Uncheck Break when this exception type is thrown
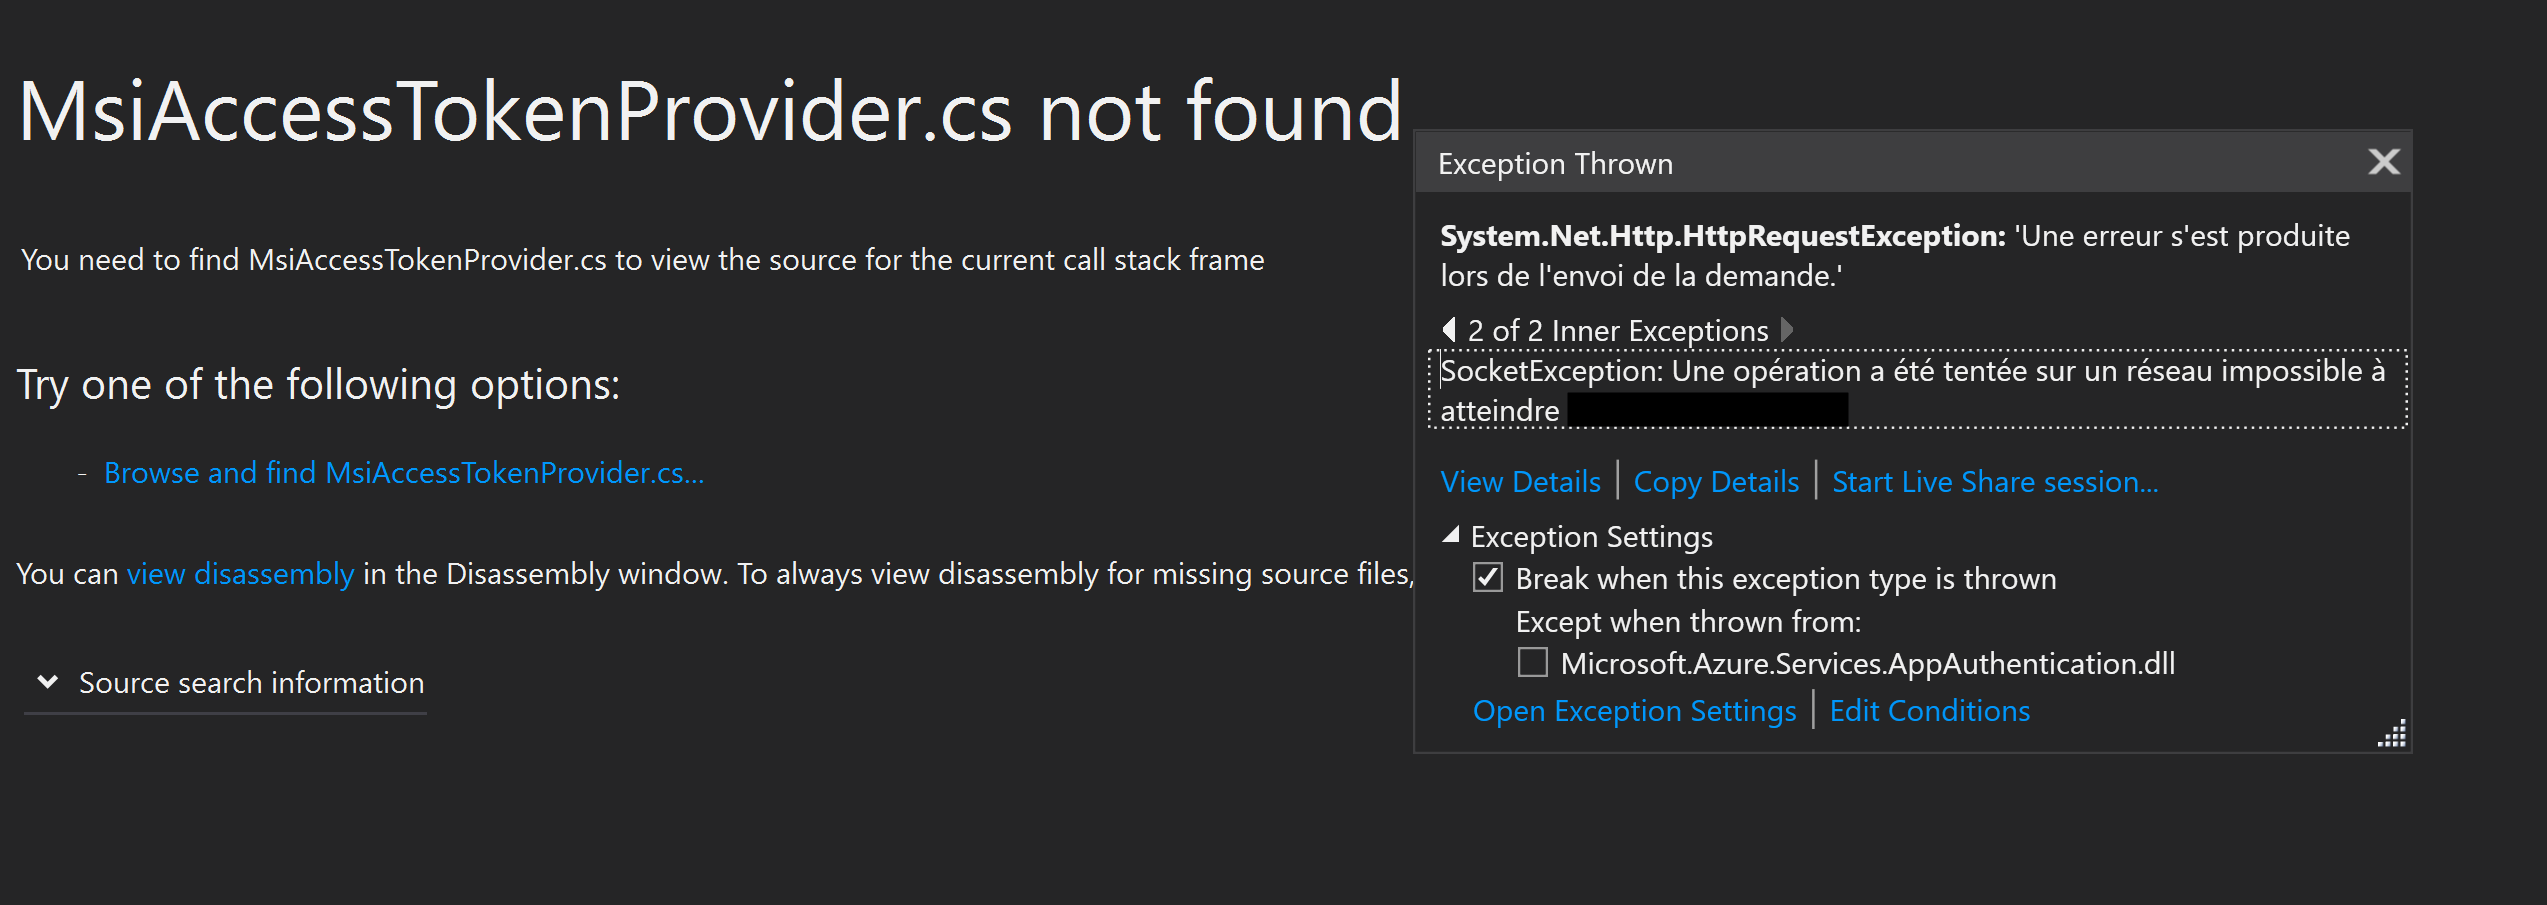The width and height of the screenshot is (2547, 905). (1489, 578)
